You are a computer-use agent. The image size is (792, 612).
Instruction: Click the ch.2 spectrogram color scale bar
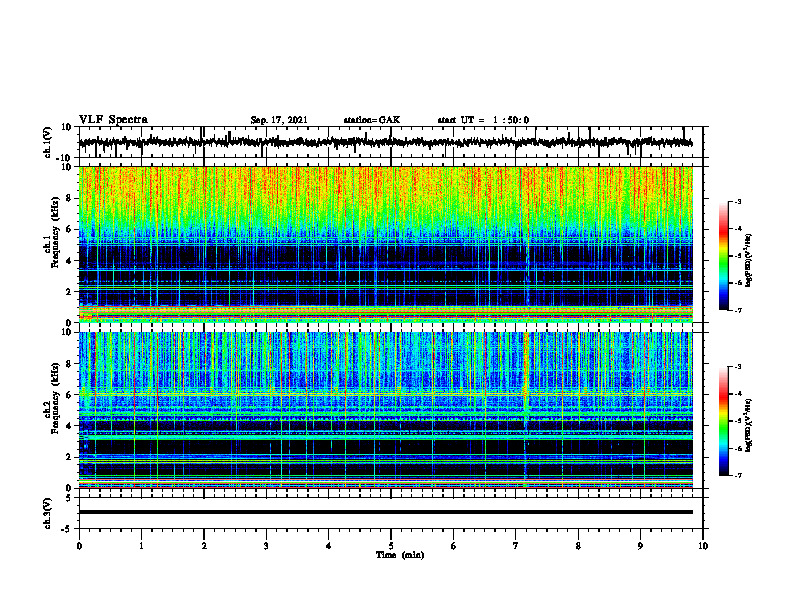pyautogui.click(x=723, y=421)
